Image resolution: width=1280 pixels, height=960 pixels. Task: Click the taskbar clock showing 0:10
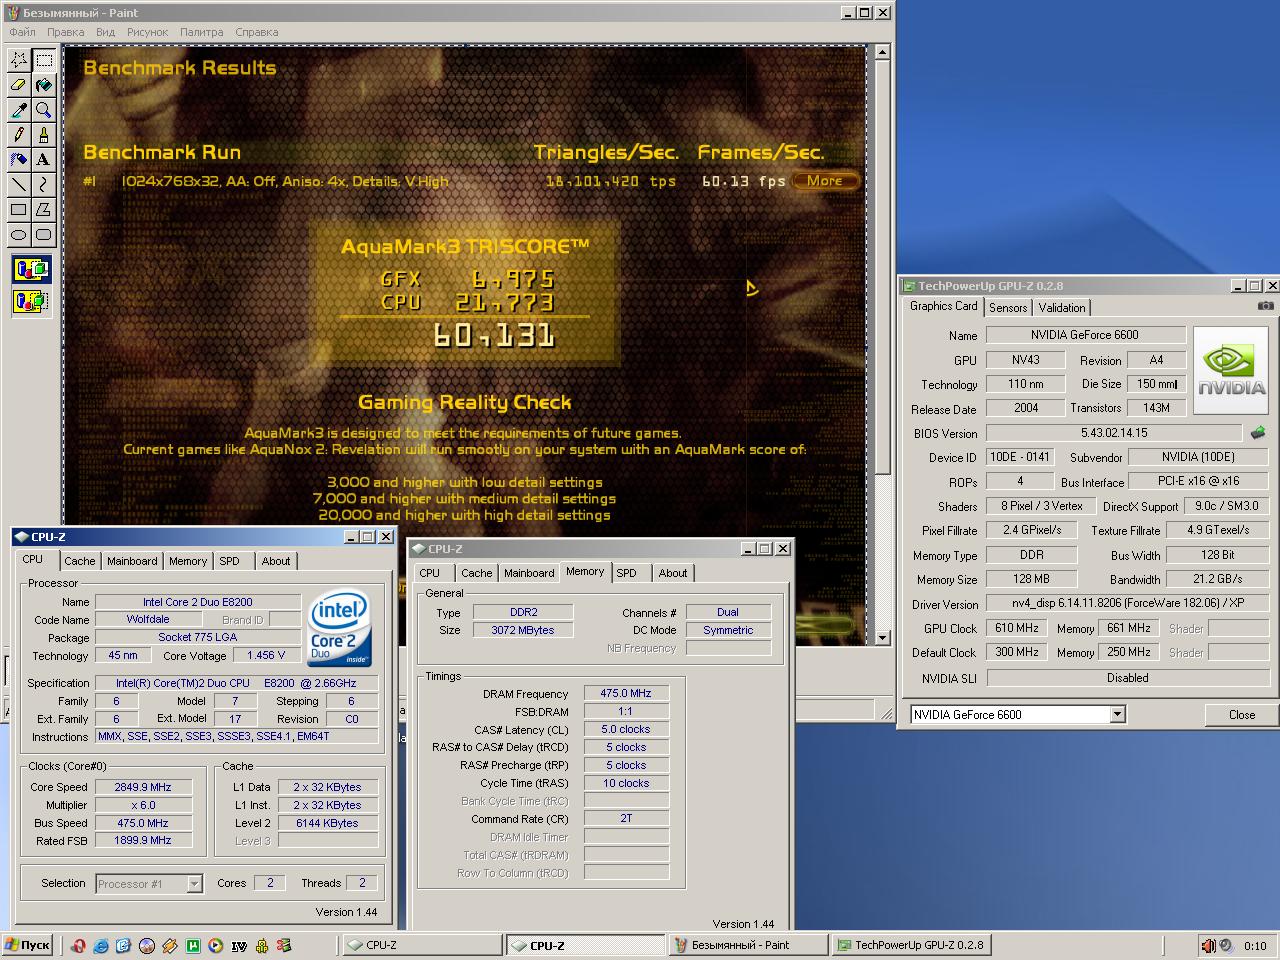point(1255,945)
